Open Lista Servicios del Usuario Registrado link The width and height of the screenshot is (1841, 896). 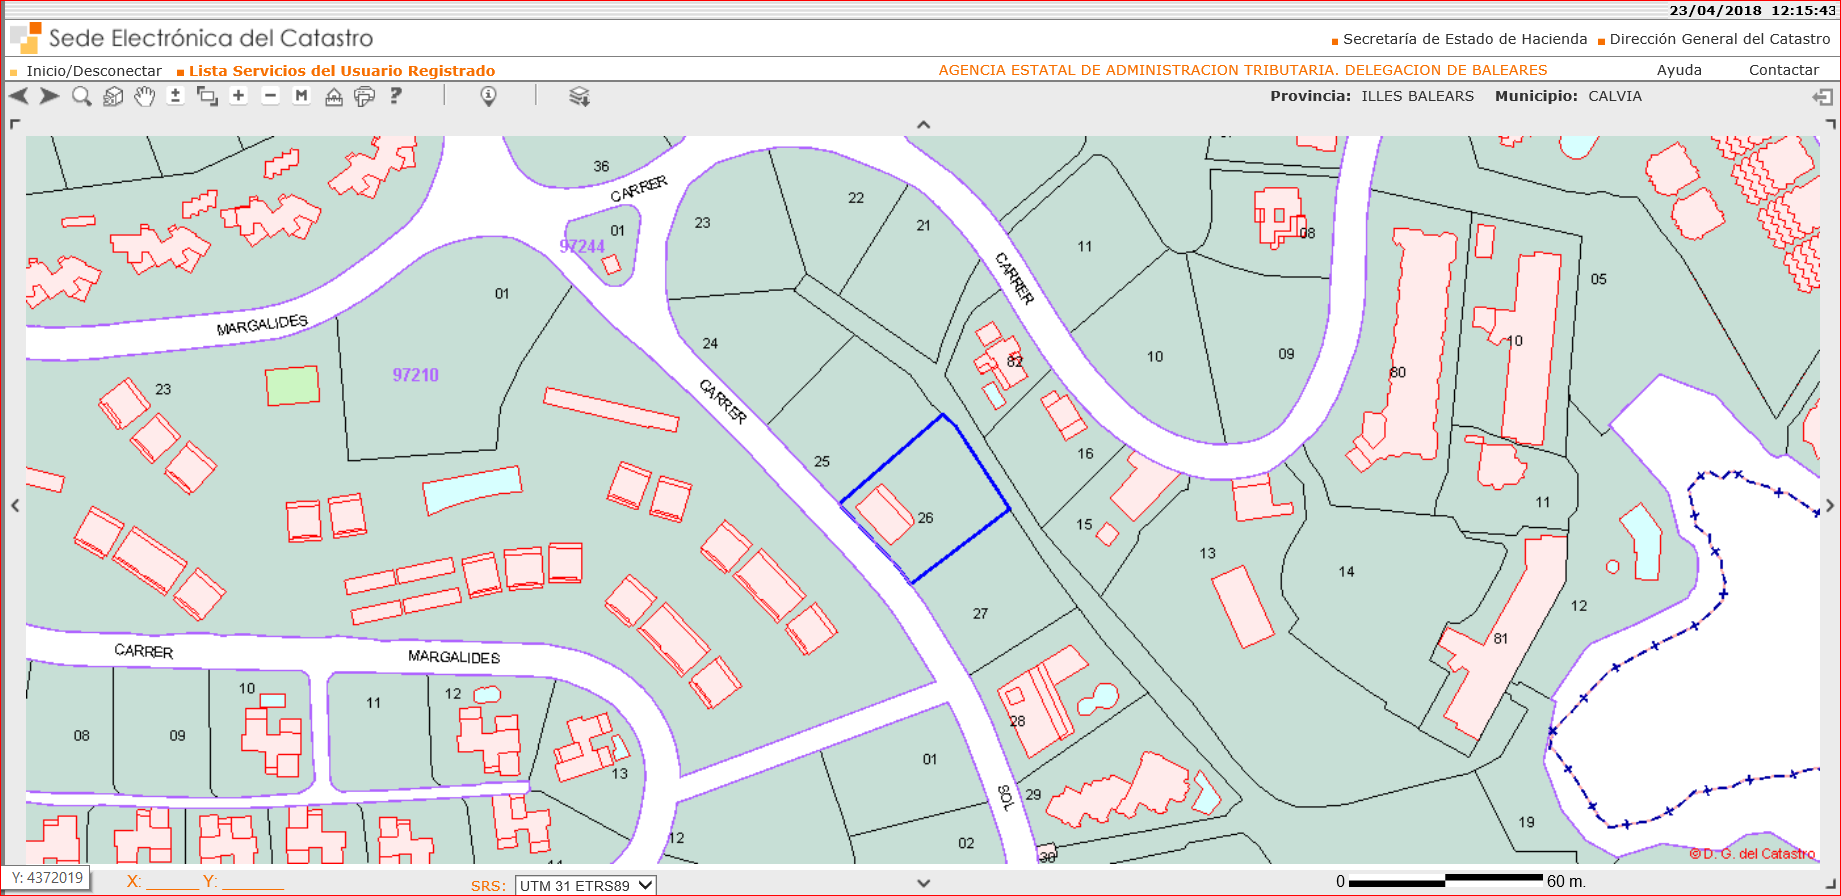tap(342, 71)
